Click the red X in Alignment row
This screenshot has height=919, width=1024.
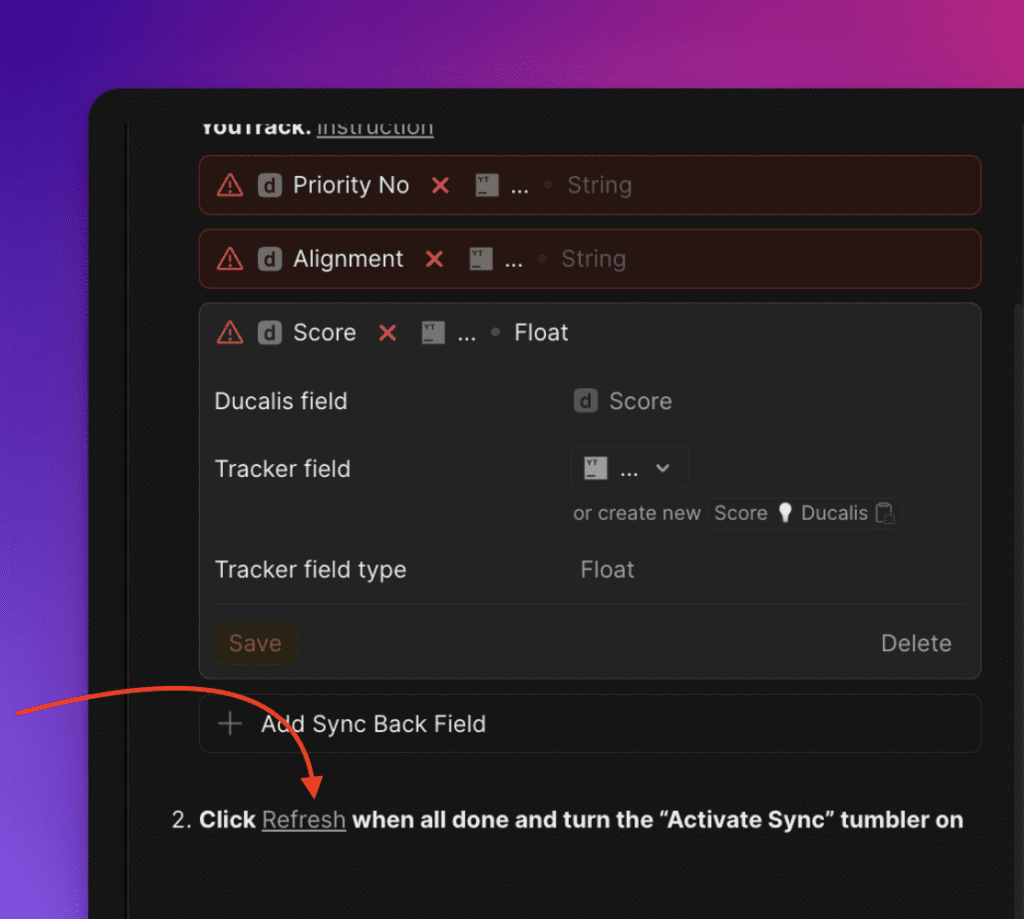[x=434, y=259]
